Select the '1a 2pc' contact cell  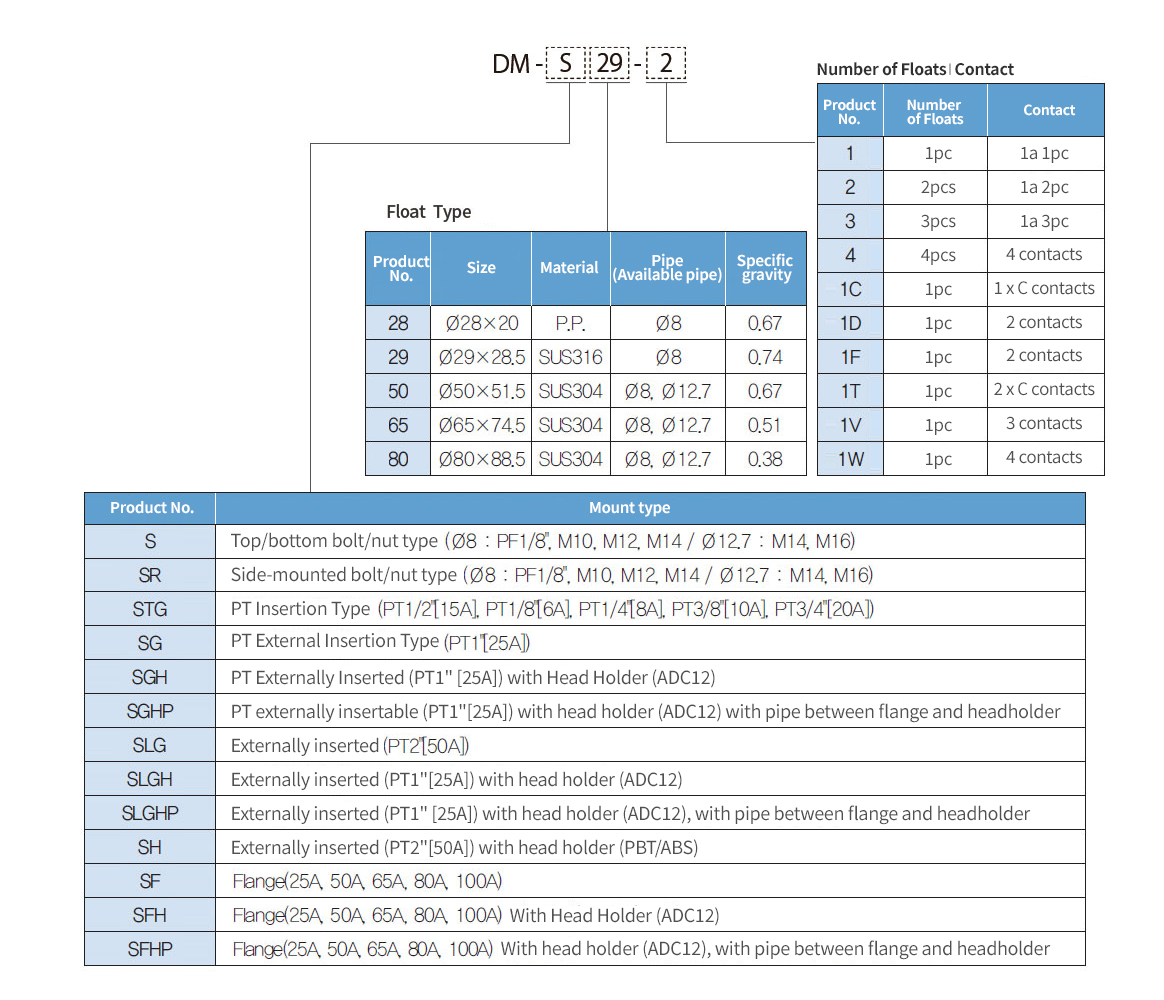pyautogui.click(x=1046, y=187)
